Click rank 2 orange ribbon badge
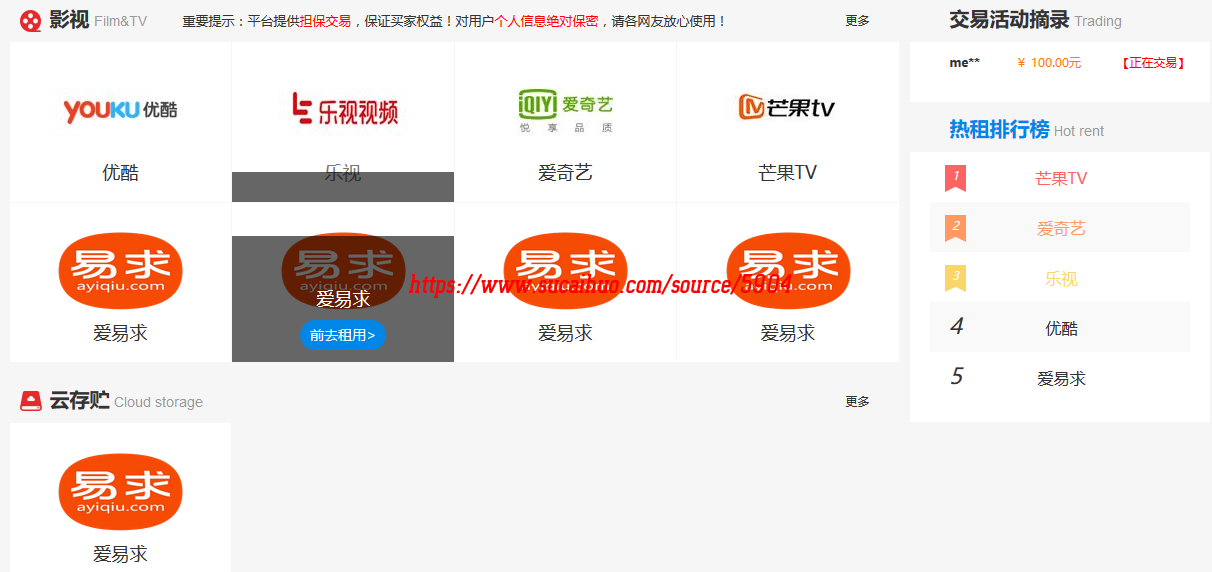Image resolution: width=1212 pixels, height=572 pixels. pyautogui.click(x=955, y=228)
